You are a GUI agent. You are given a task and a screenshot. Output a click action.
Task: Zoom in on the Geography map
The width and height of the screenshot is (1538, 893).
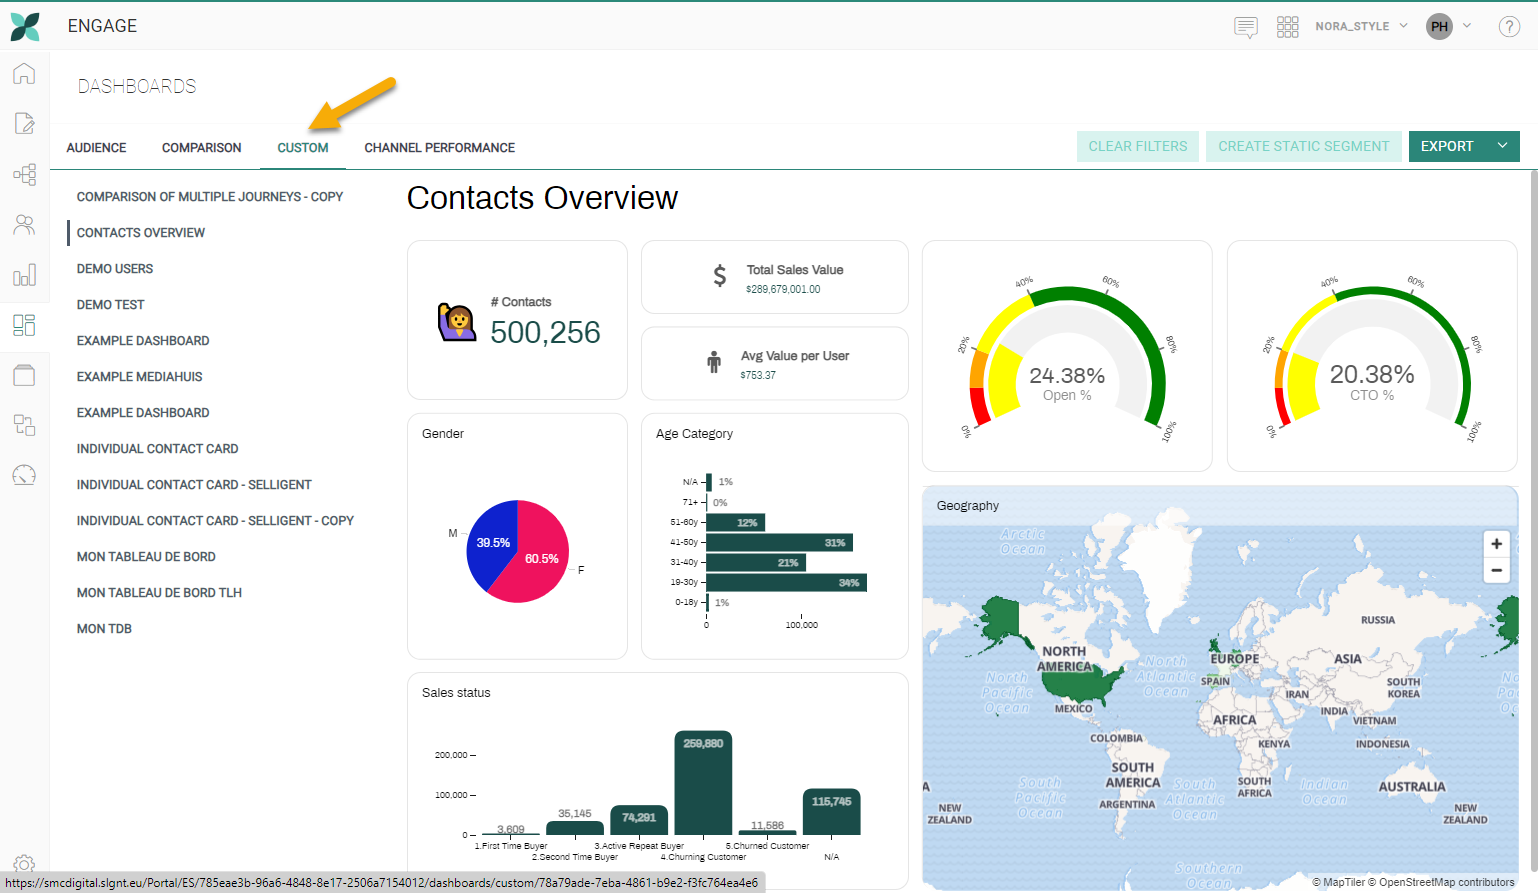click(1496, 544)
